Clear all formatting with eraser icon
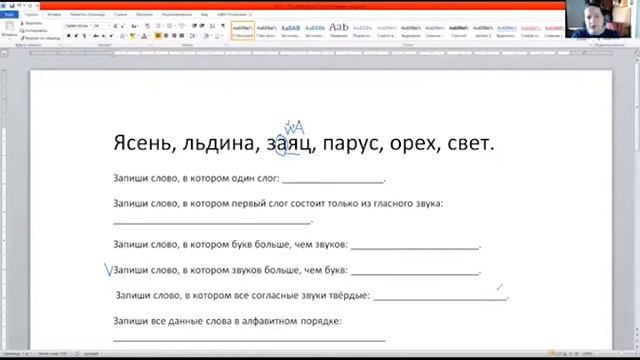 [x=147, y=26]
